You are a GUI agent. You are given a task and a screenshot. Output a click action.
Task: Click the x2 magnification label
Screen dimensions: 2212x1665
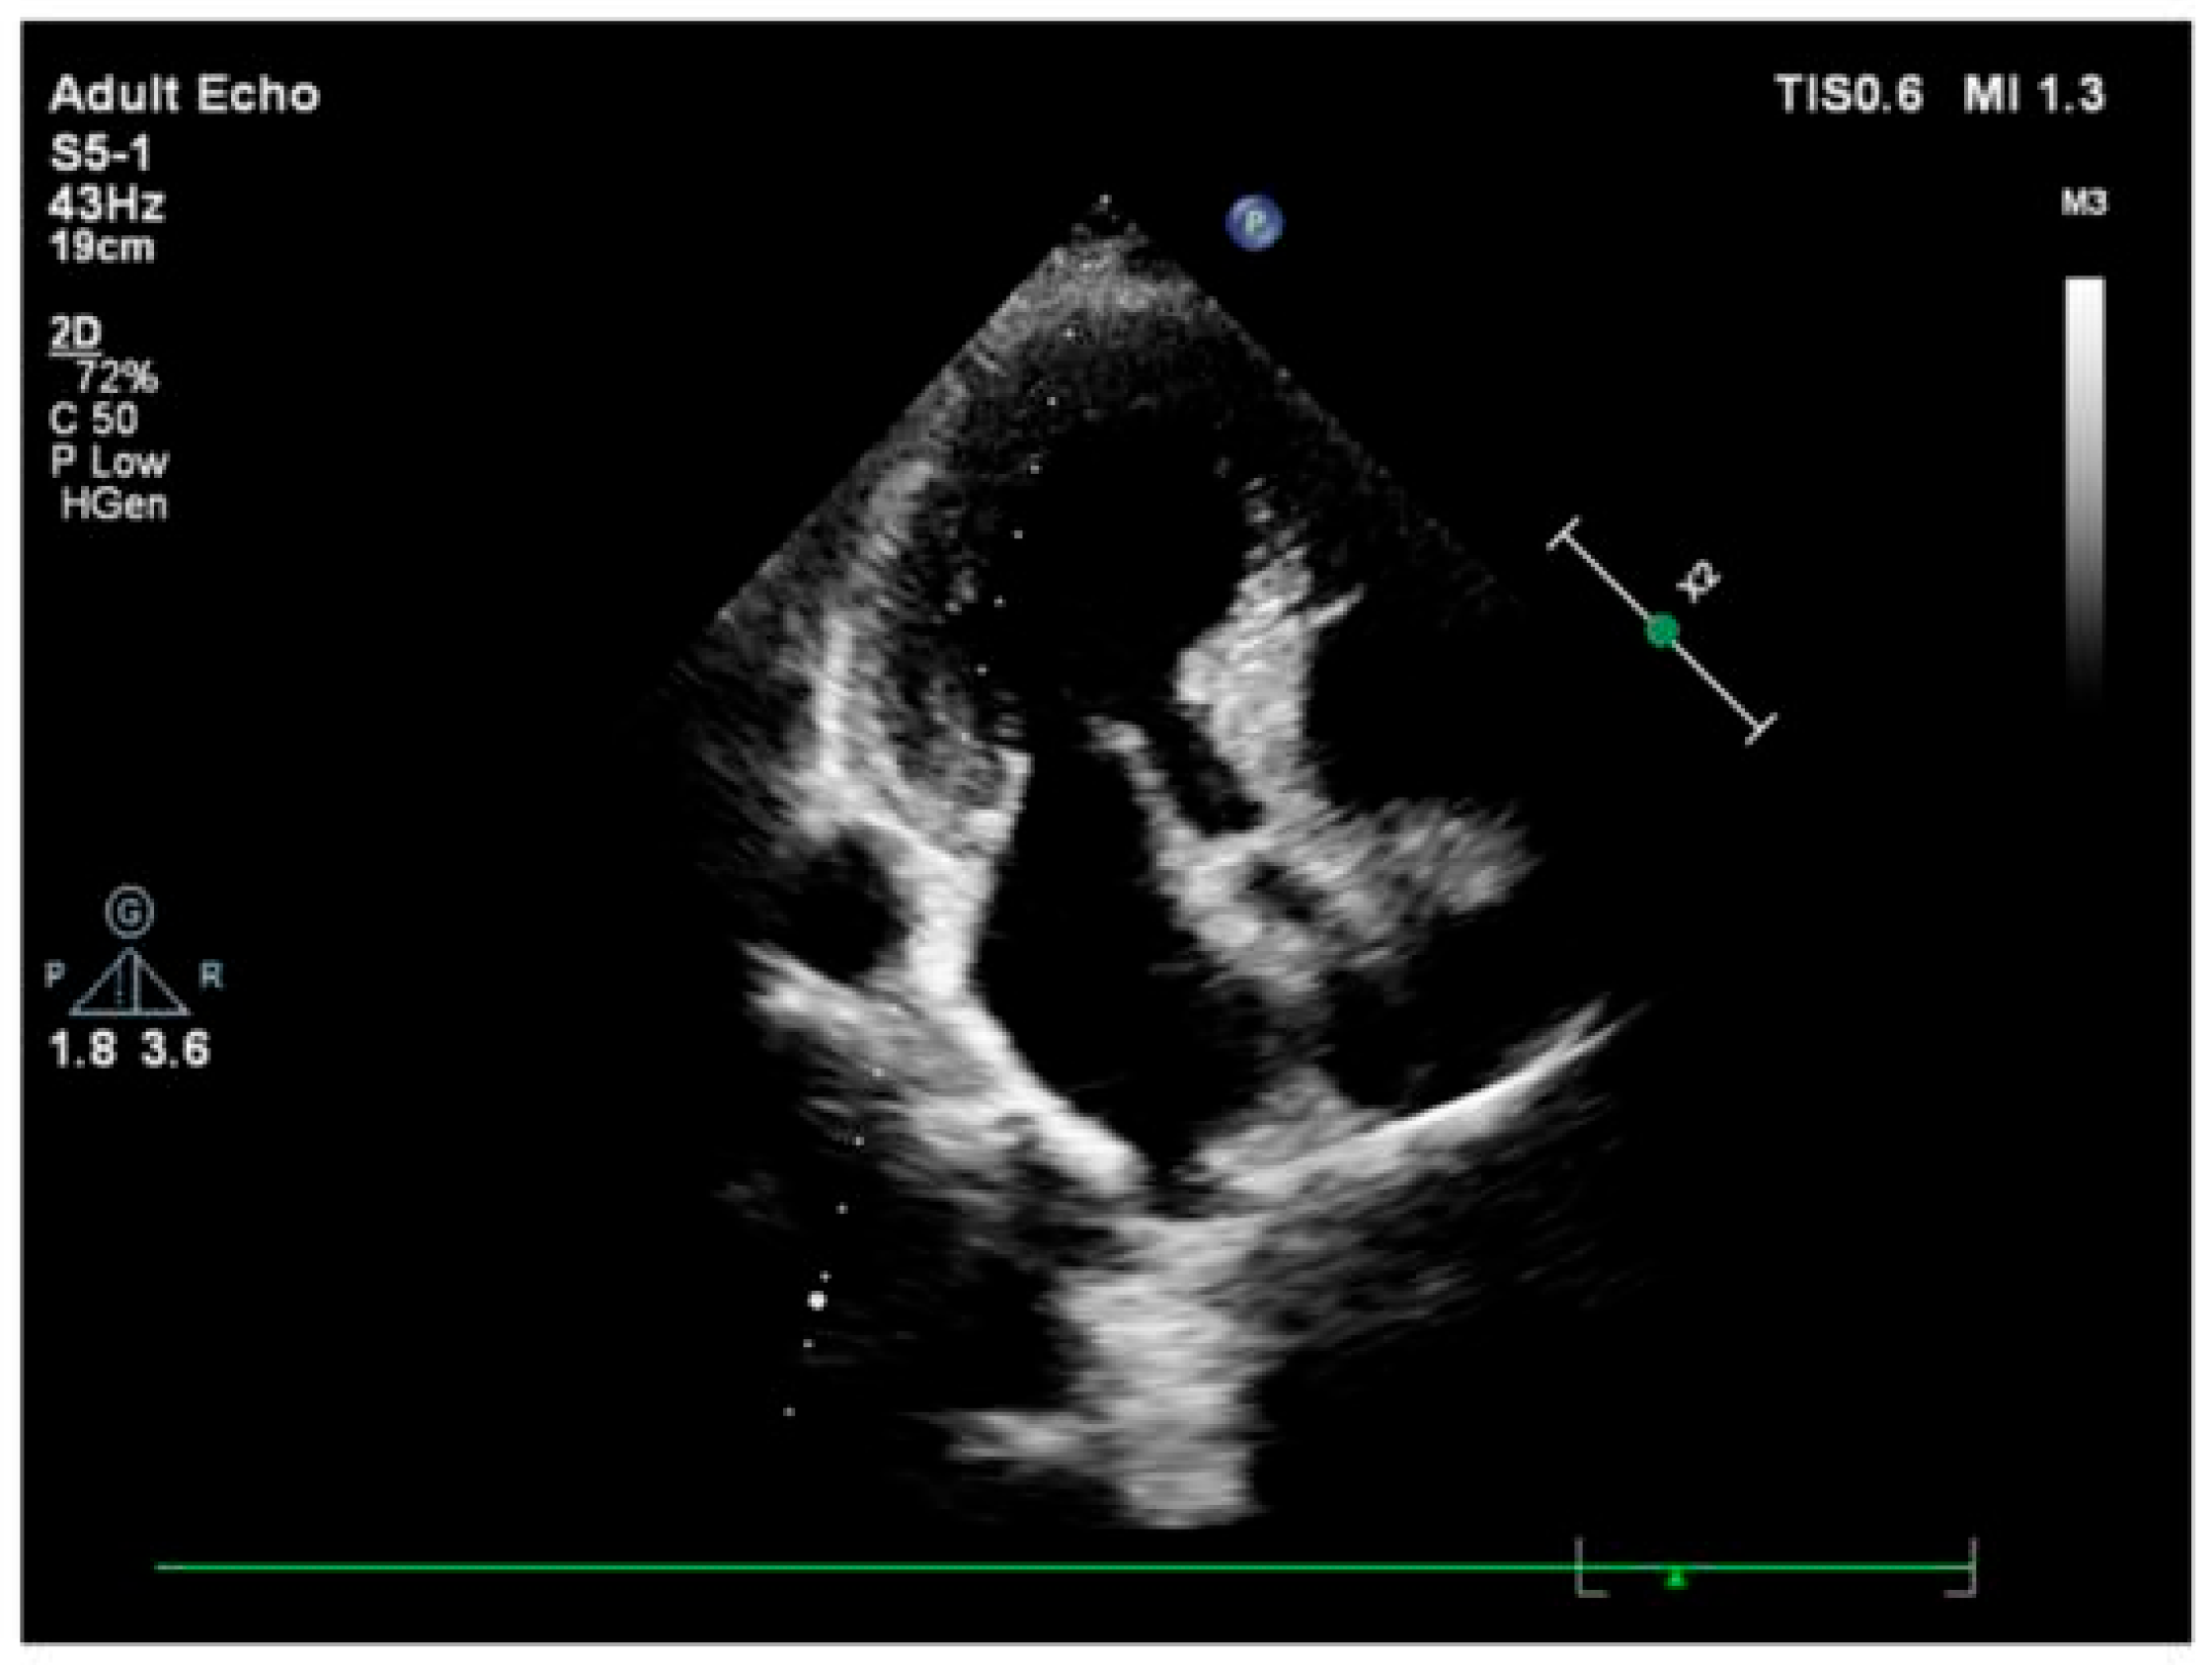coord(1699,582)
